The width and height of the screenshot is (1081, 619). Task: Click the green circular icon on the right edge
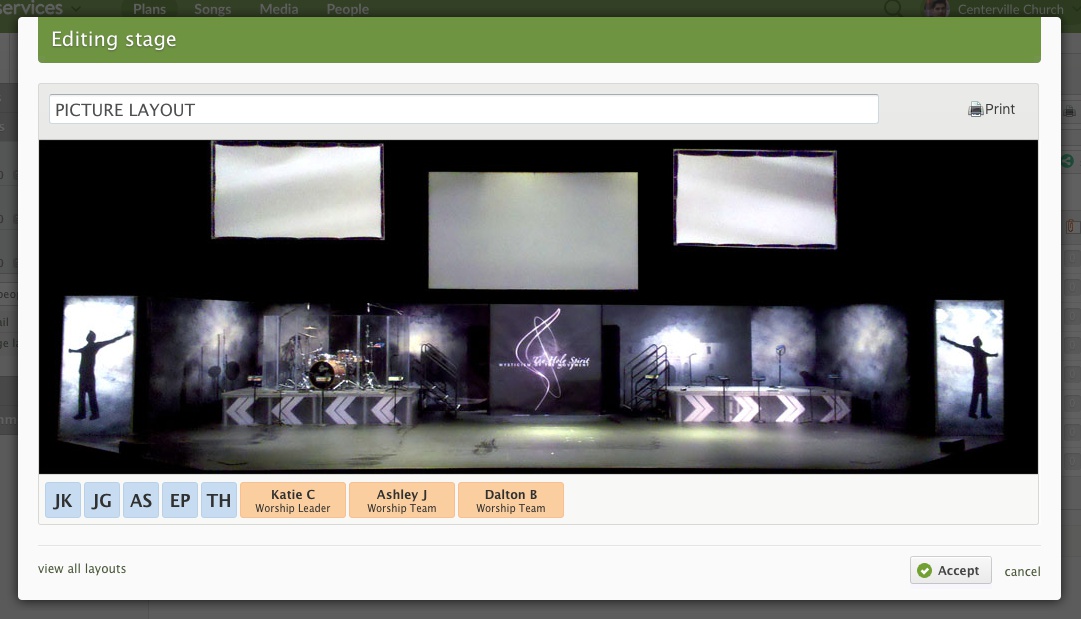[x=1067, y=160]
